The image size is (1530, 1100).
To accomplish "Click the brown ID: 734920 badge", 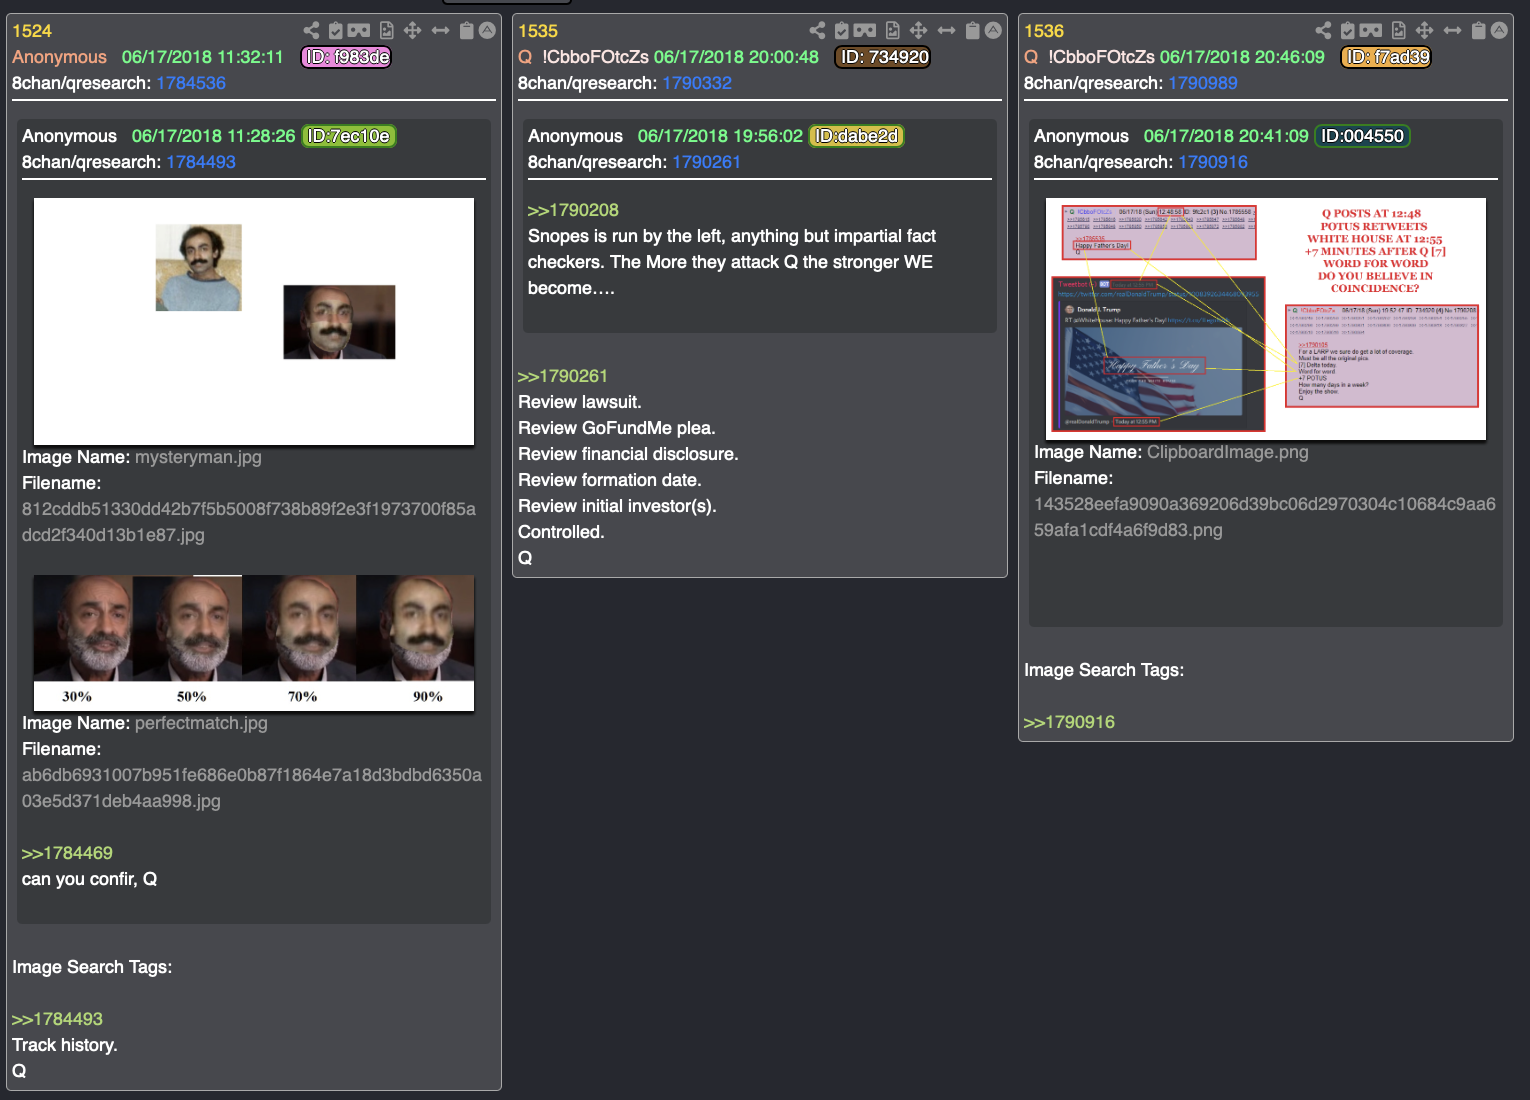I will point(883,57).
